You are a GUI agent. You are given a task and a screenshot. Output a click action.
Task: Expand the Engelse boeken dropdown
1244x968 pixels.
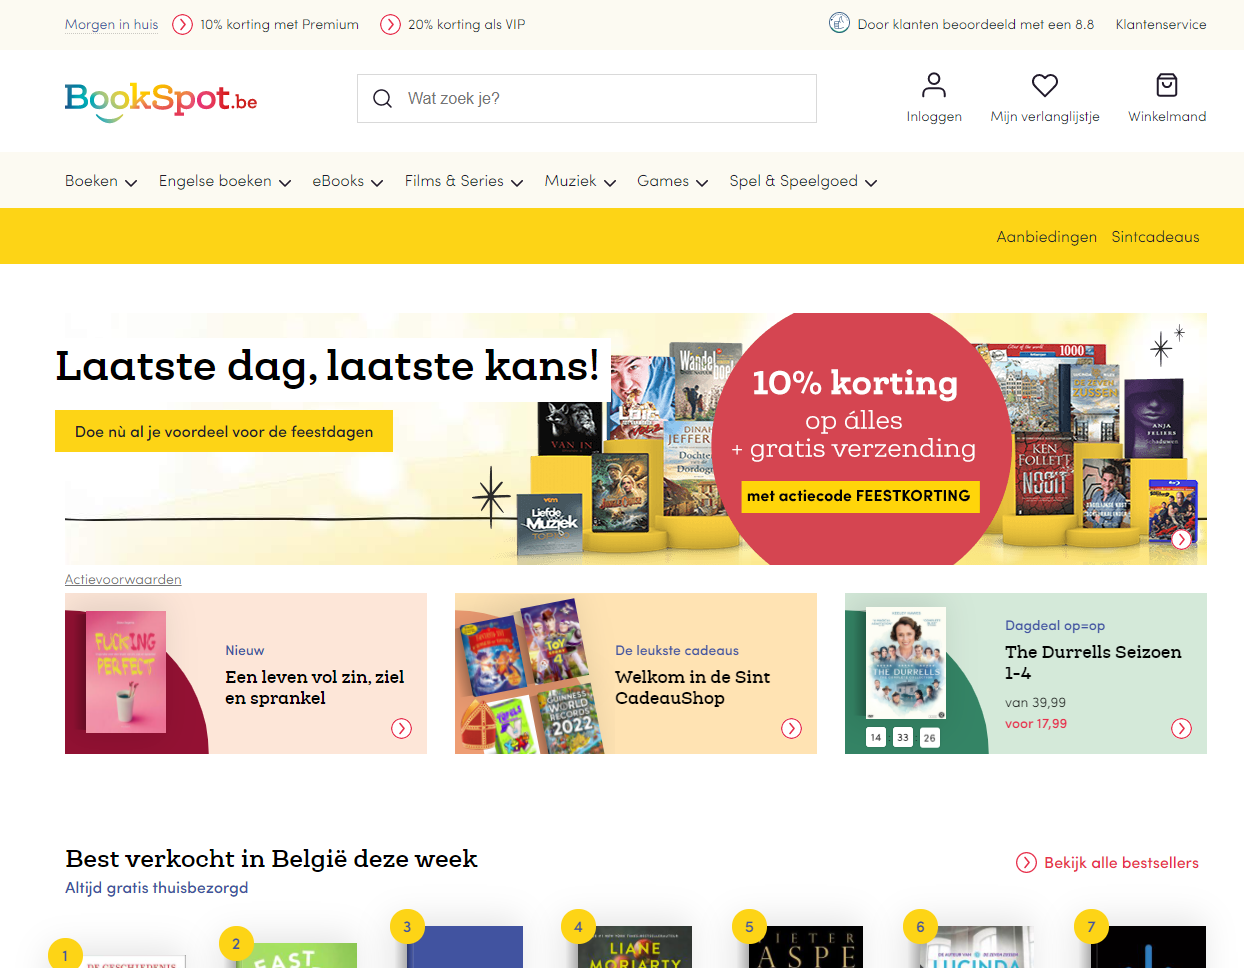[x=225, y=181]
